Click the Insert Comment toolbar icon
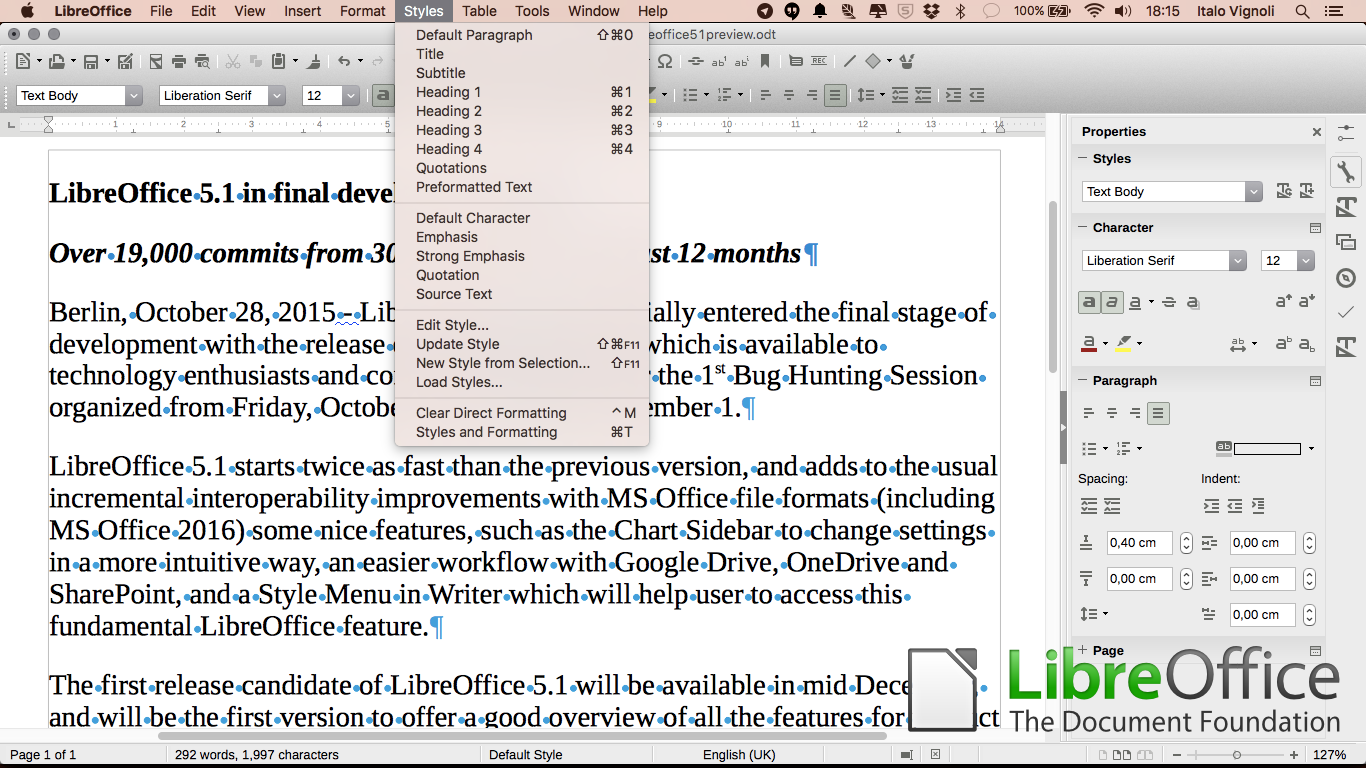 coord(796,61)
